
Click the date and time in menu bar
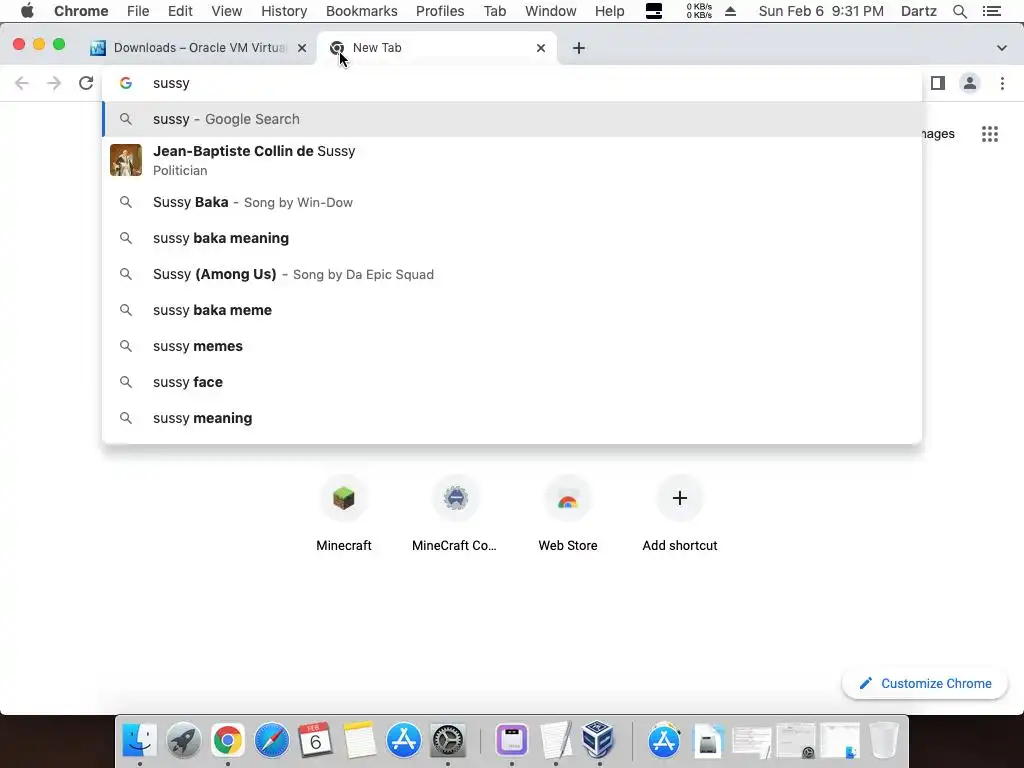pos(821,11)
